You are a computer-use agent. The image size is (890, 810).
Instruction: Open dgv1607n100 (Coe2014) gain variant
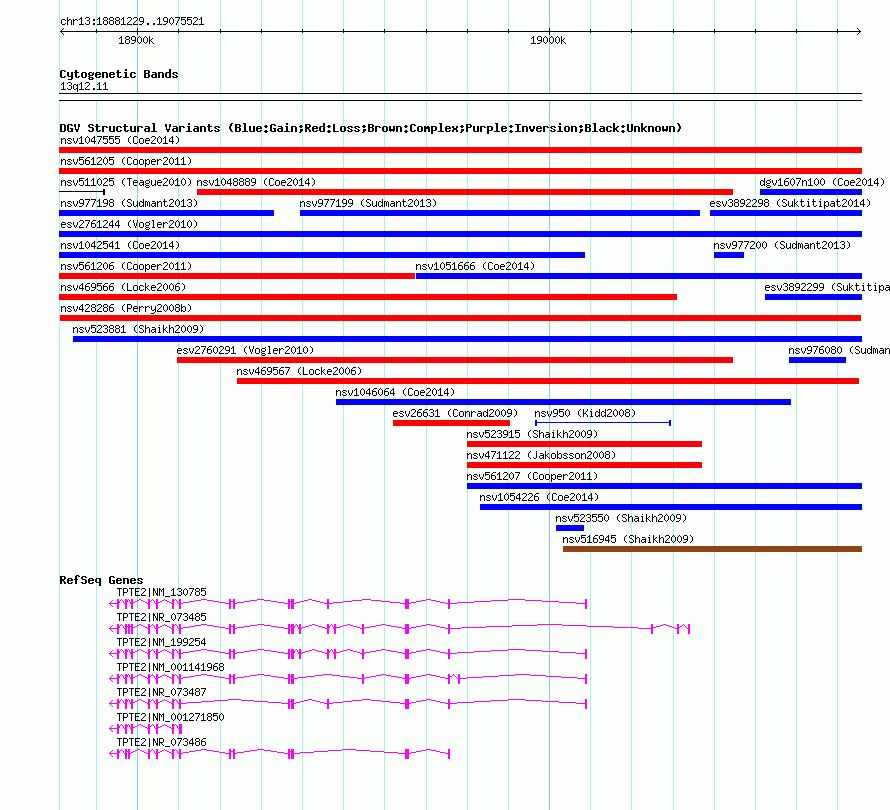point(811,192)
